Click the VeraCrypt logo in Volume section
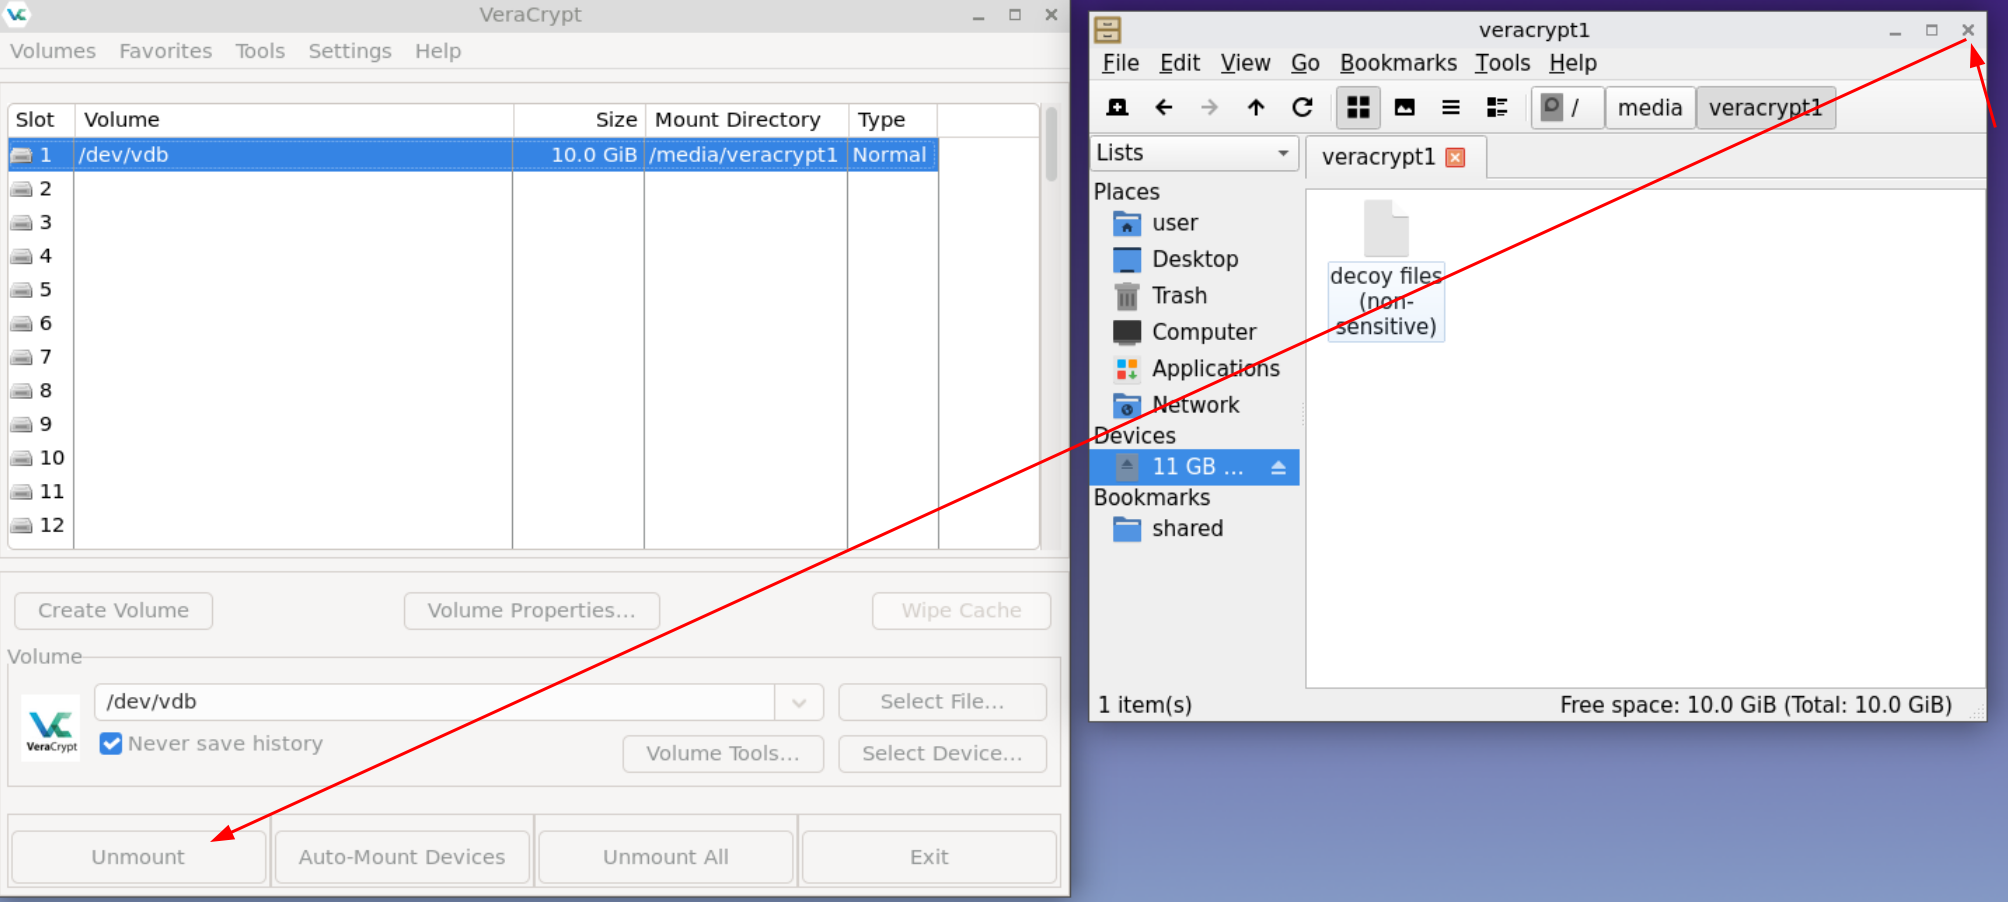The image size is (2008, 902). coord(51,728)
